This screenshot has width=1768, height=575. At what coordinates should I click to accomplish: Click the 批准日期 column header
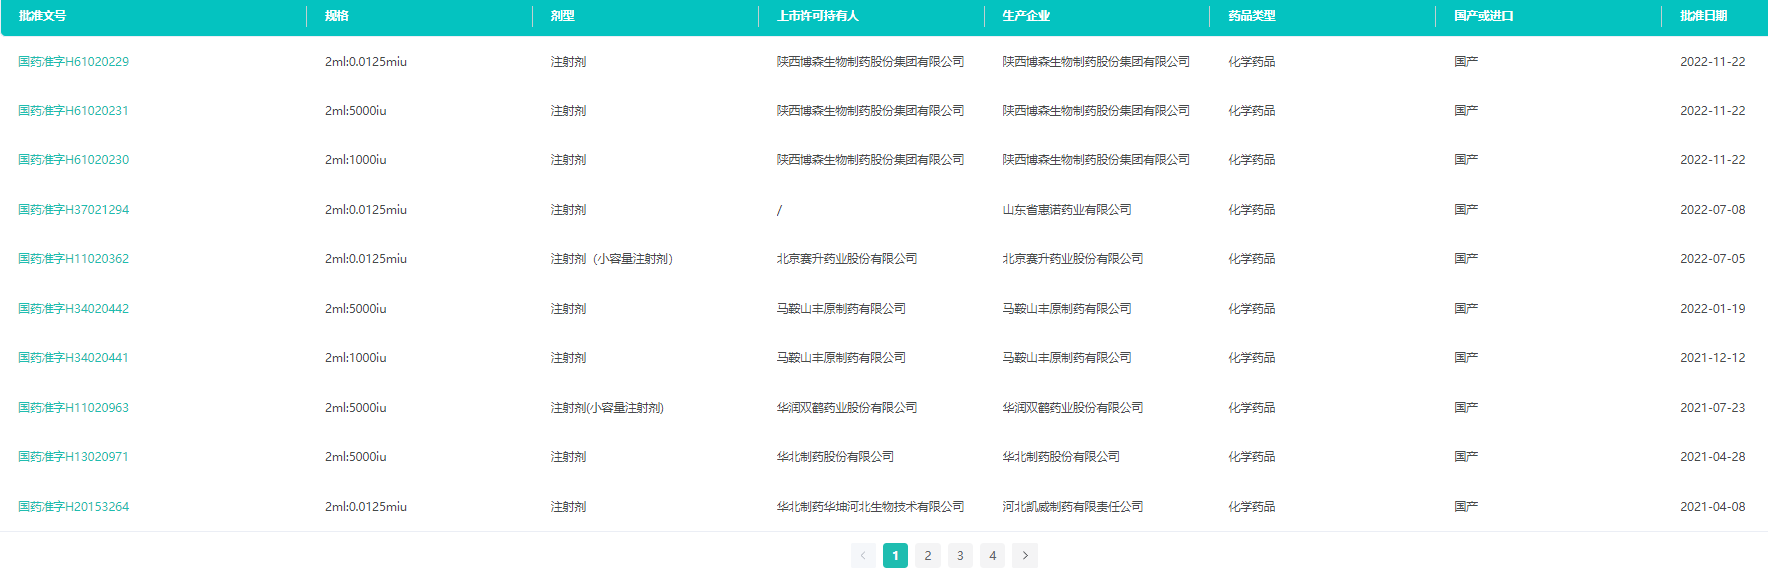[1703, 16]
